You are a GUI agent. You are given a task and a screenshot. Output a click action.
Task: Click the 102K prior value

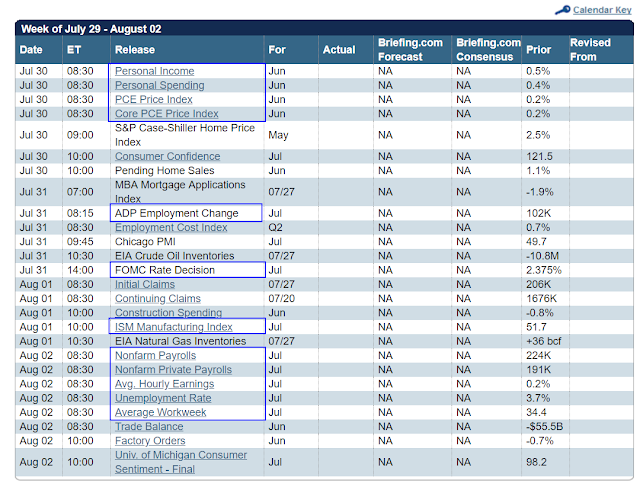538,213
